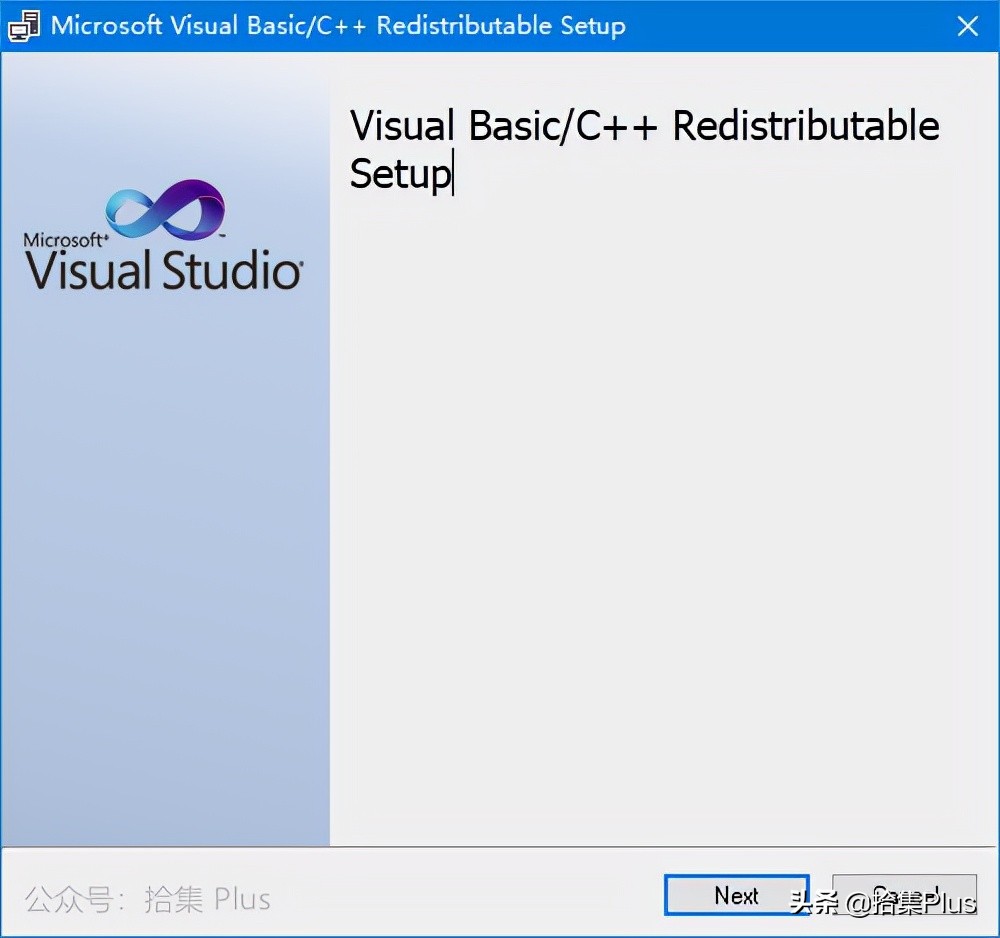
Task: Click the Visual Studio infinity logo
Action: (166, 212)
